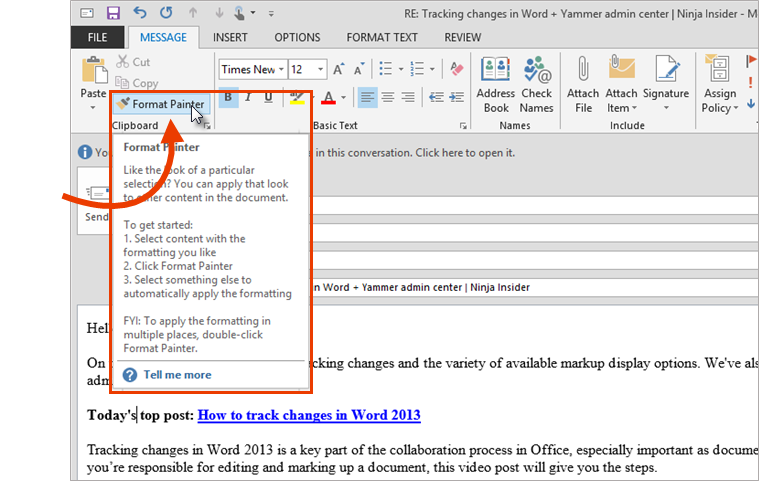Clear all formatting eraser icon

point(456,69)
